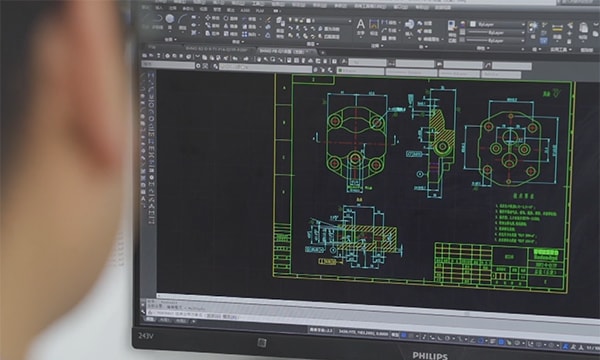This screenshot has width=600, height=360.
Task: Switch to the first drawing file tab
Action: [x=217, y=49]
